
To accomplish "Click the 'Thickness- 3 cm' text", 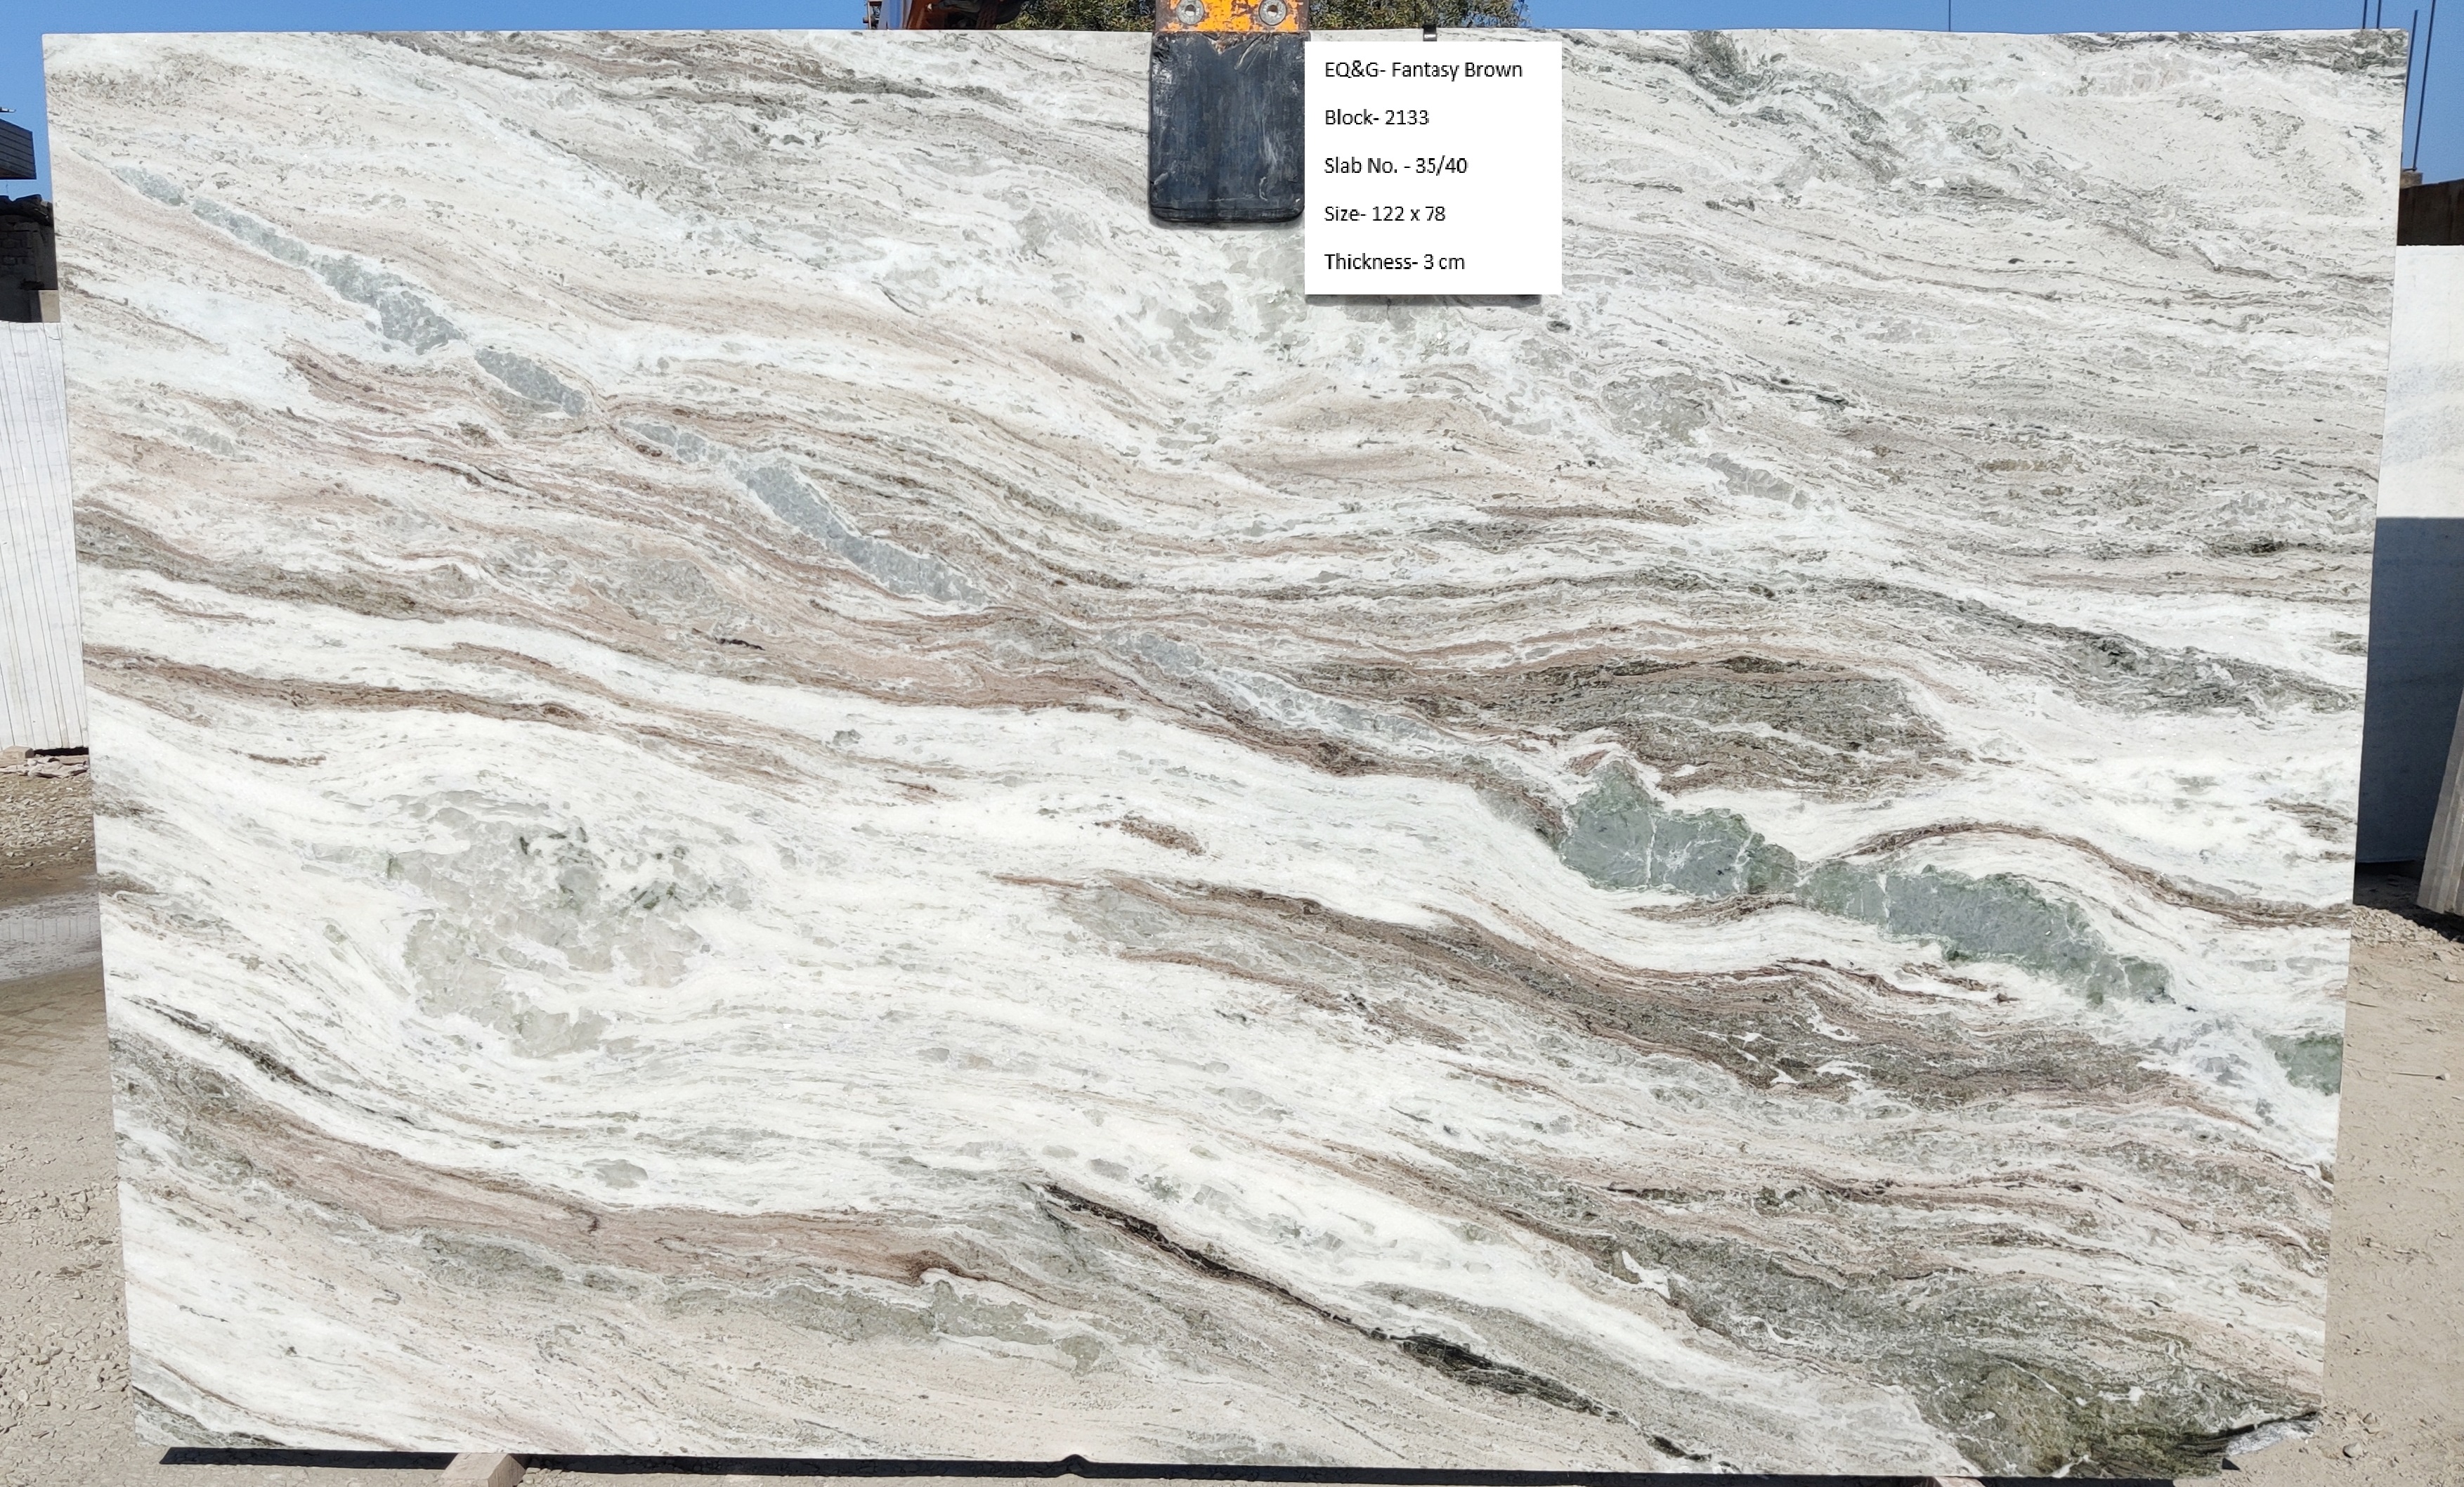I will (x=1394, y=262).
